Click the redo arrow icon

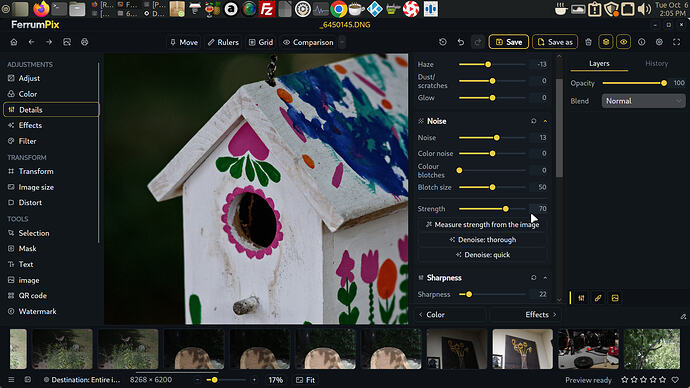click(477, 42)
